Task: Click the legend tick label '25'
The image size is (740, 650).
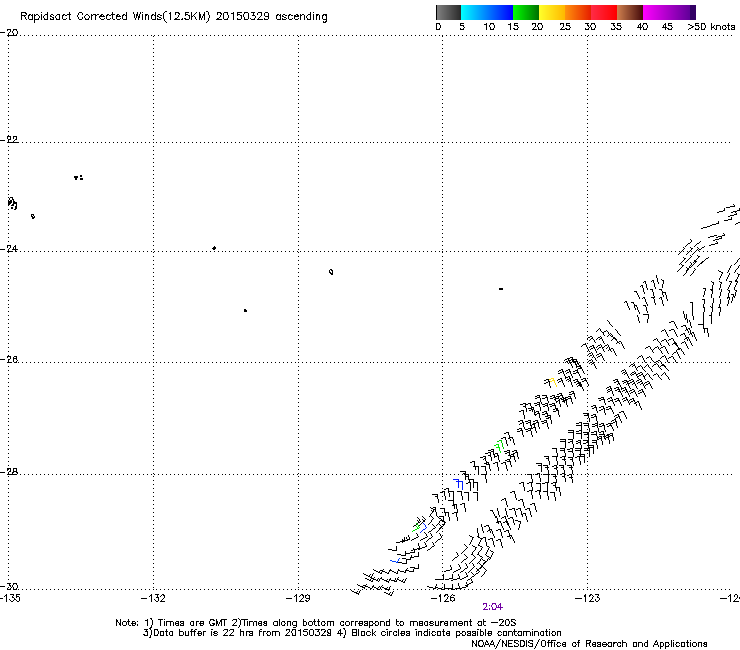Action: pyautogui.click(x=565, y=27)
